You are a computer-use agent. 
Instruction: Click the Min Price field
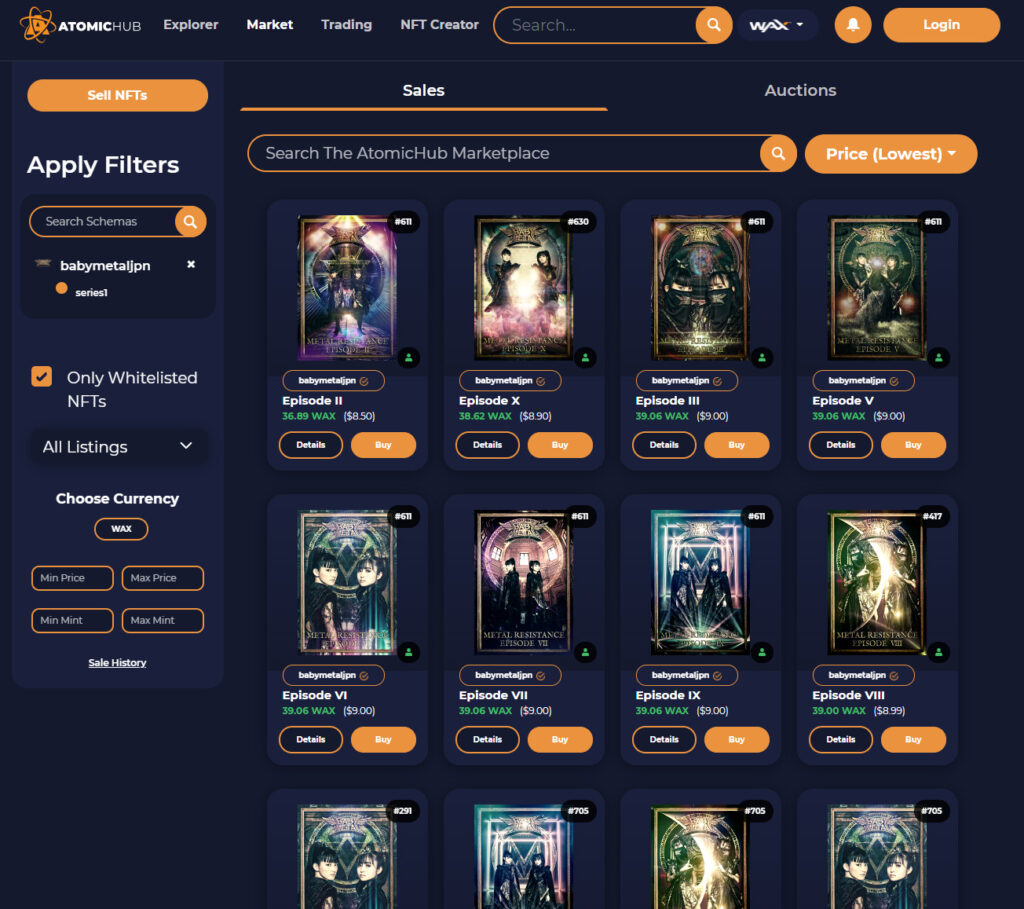72,578
